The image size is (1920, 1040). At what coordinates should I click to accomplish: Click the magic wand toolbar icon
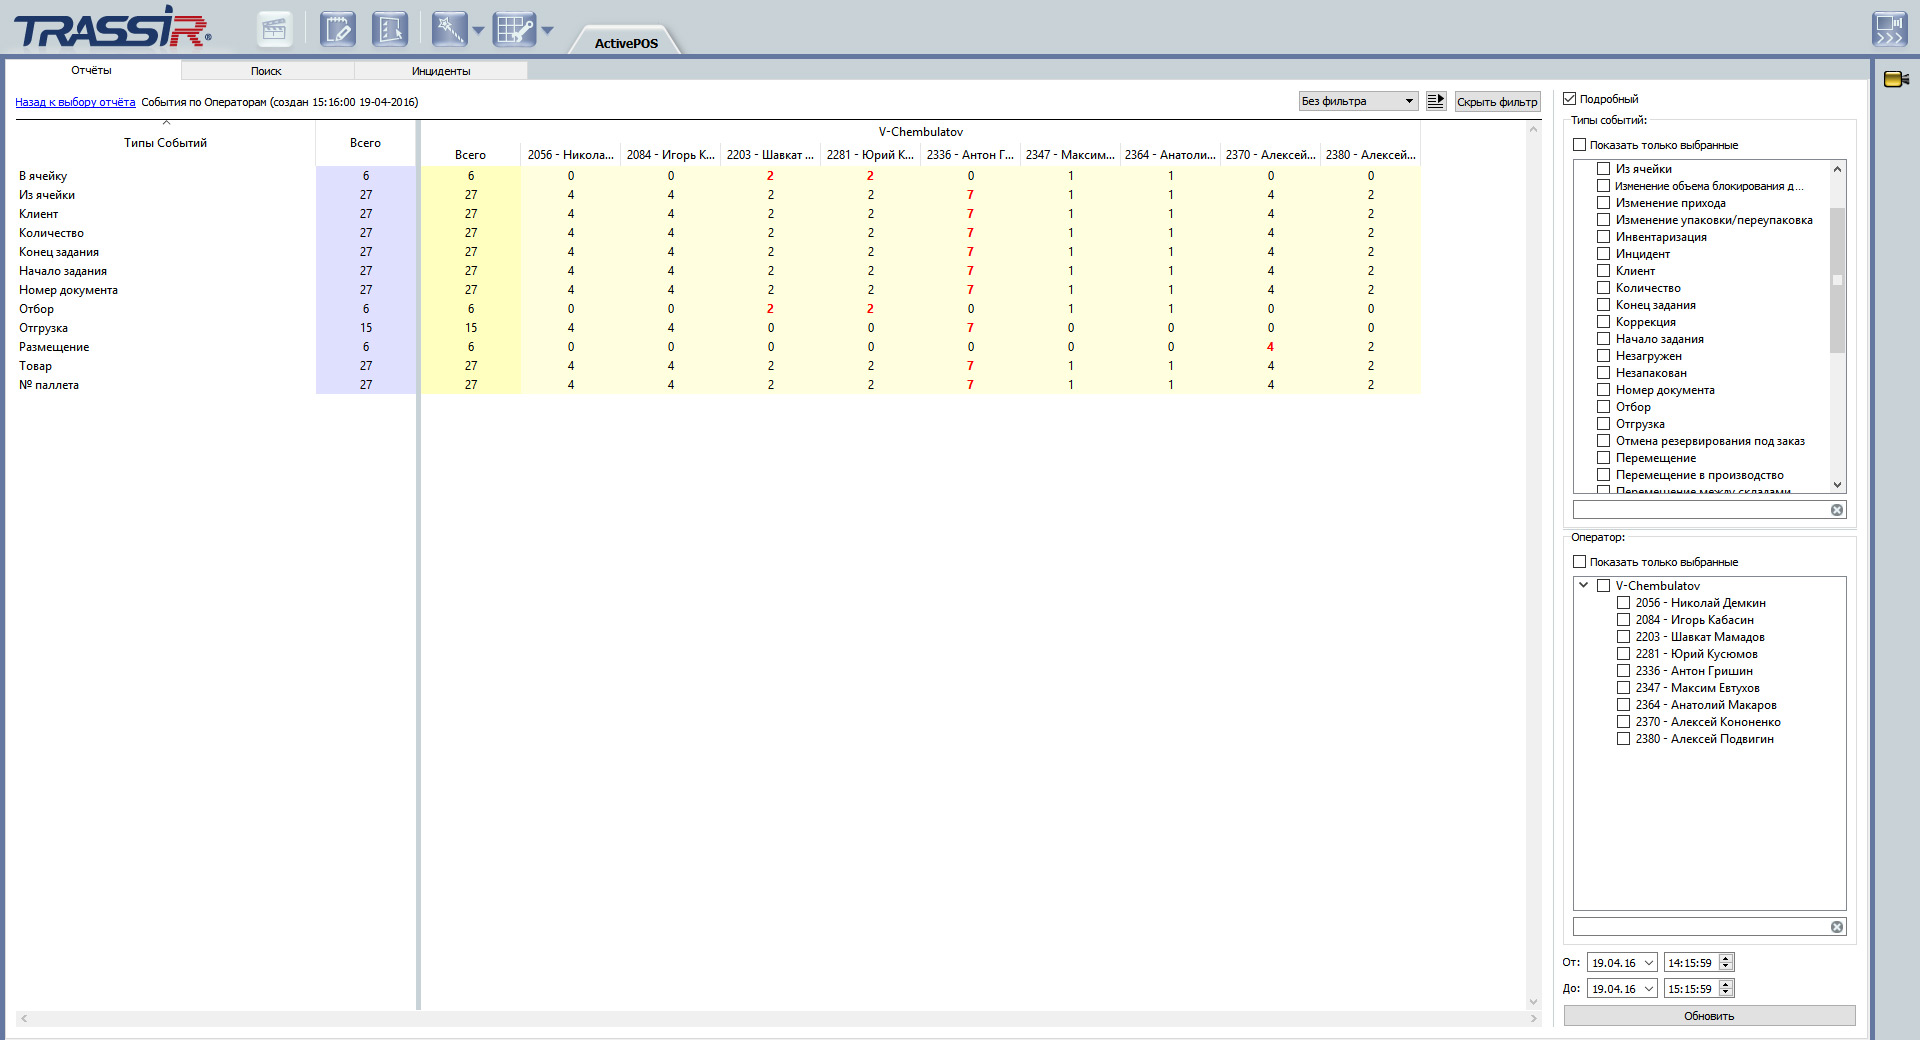click(x=449, y=30)
